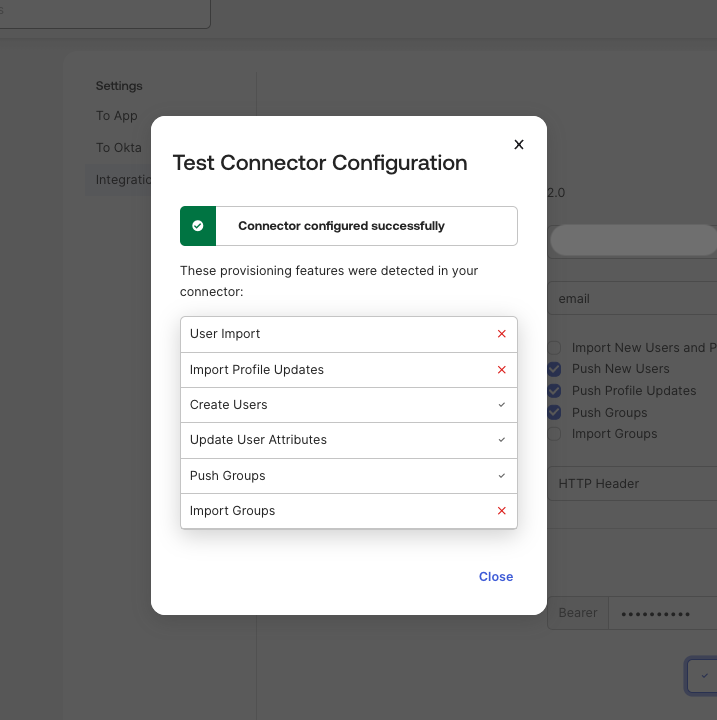
Task: Close the dialog with the X icon
Action: (519, 145)
